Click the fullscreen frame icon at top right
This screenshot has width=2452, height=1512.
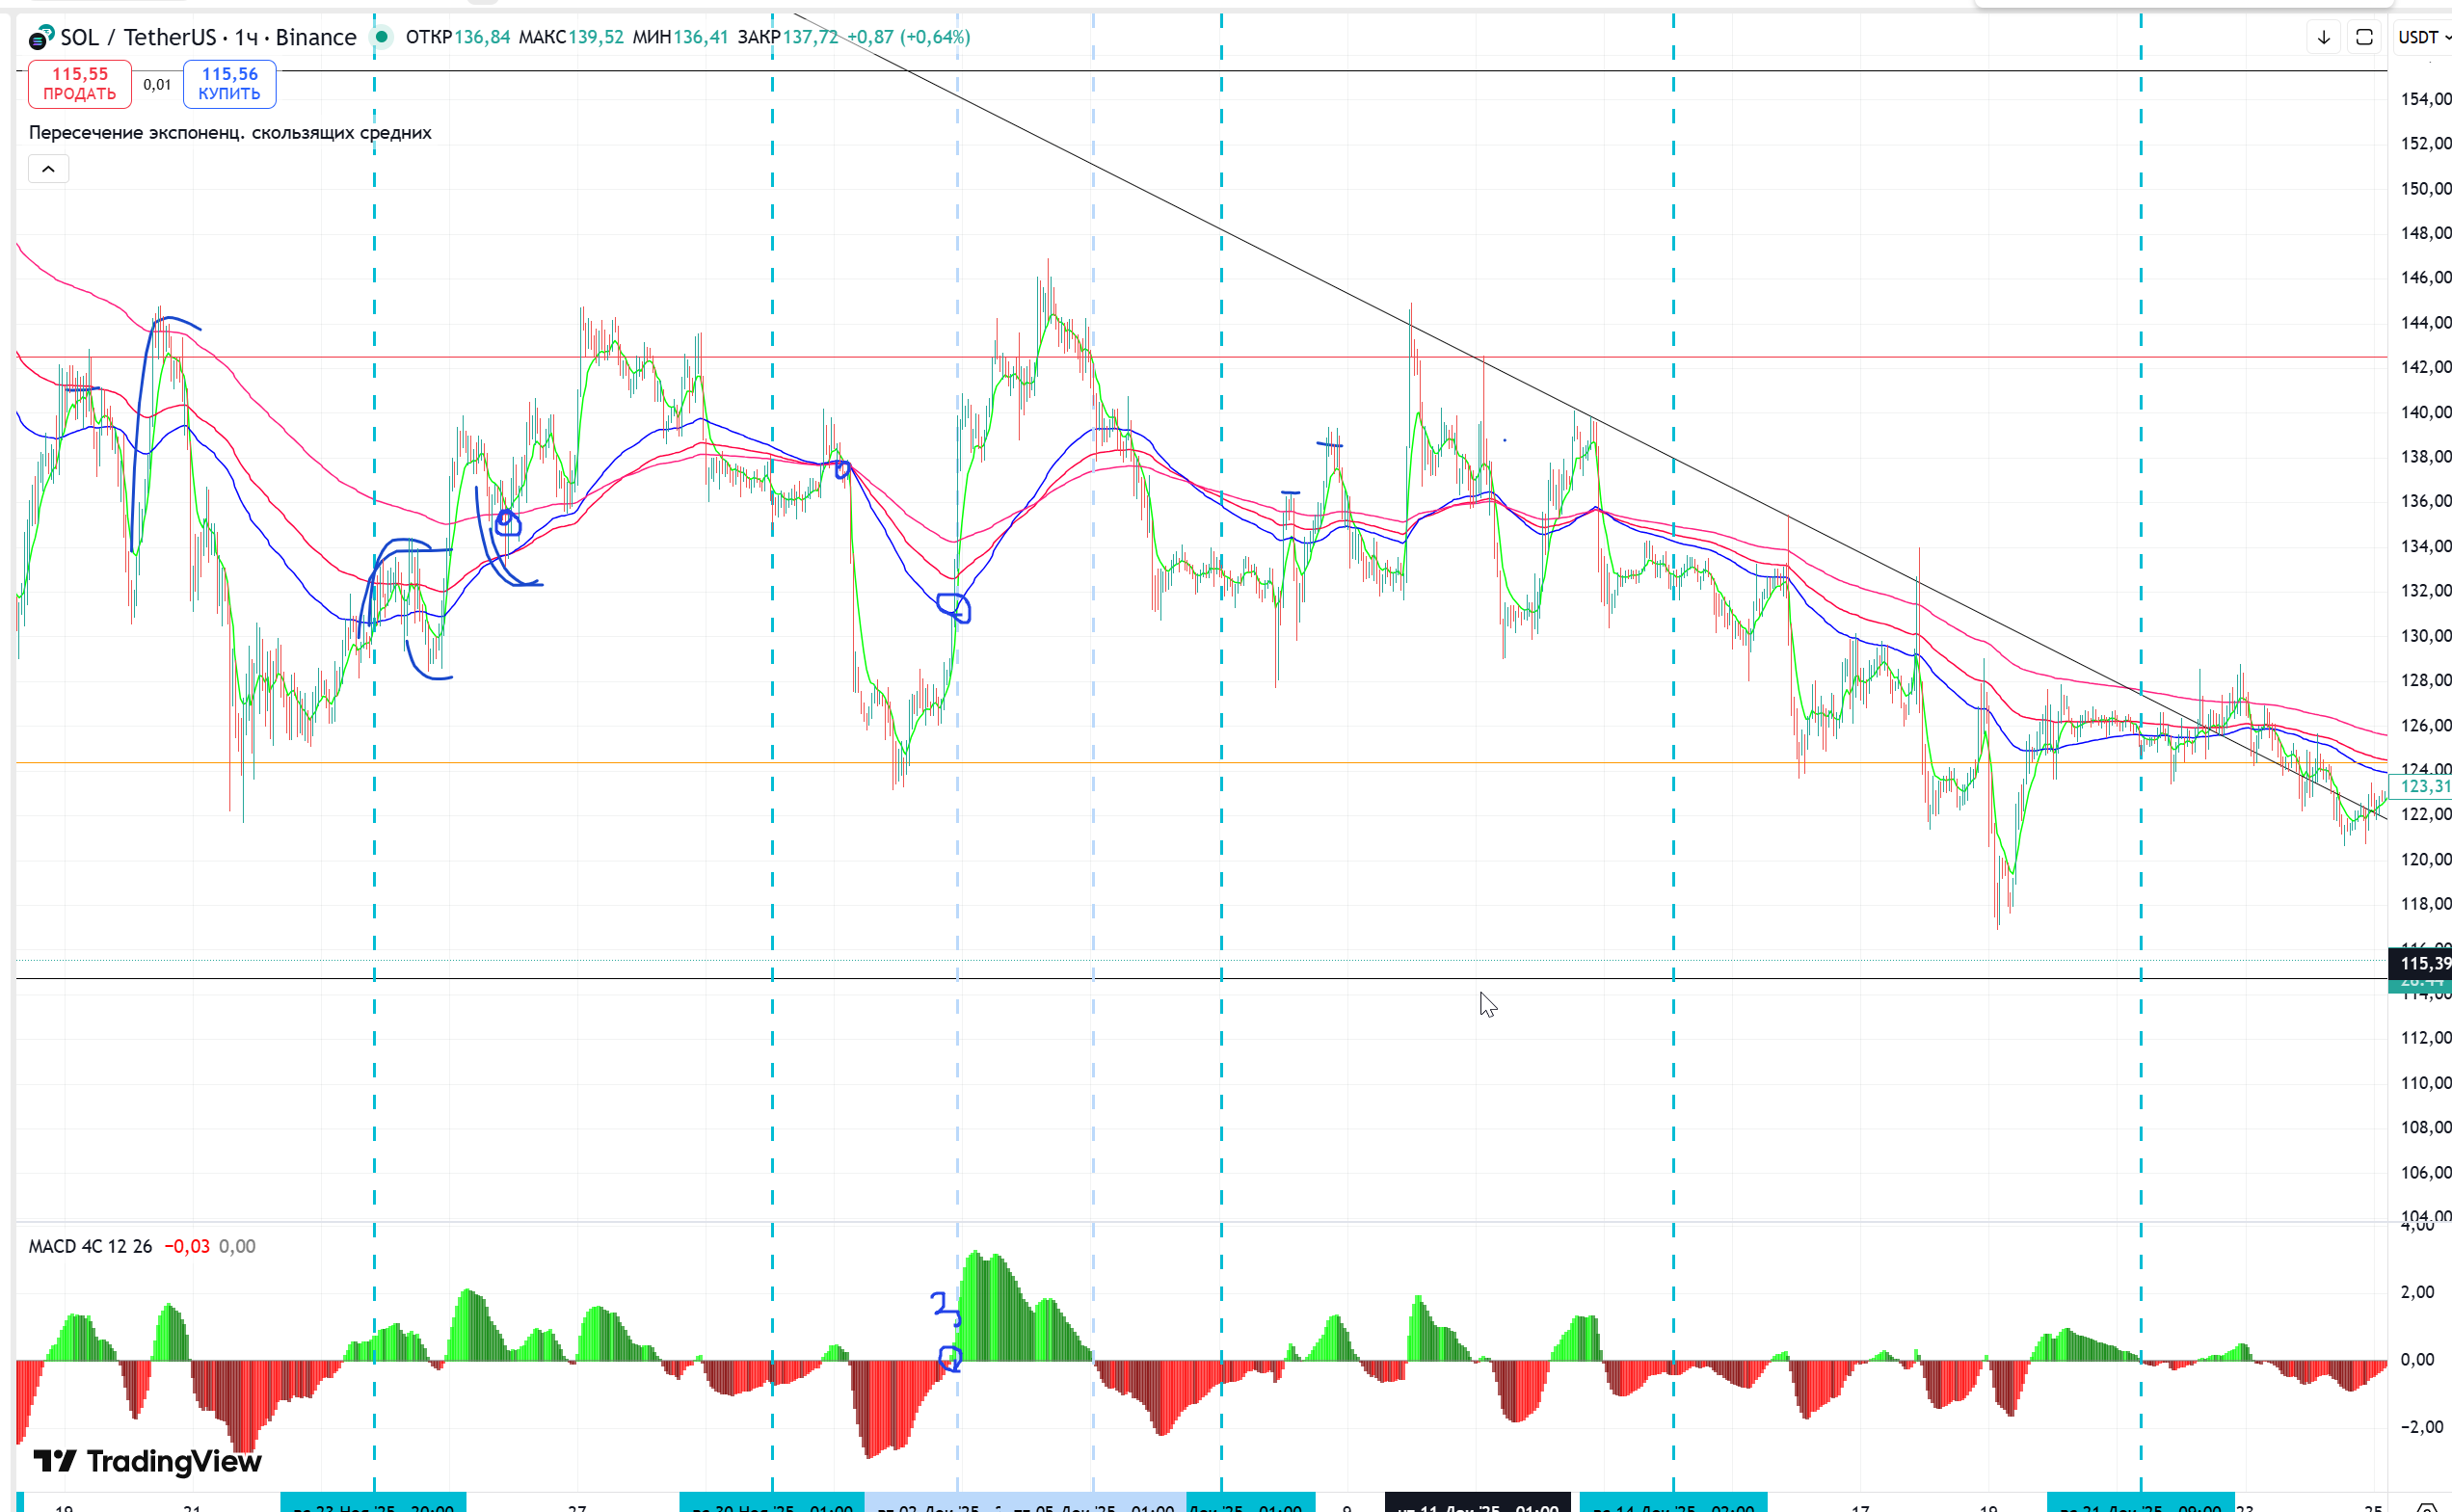[2364, 37]
